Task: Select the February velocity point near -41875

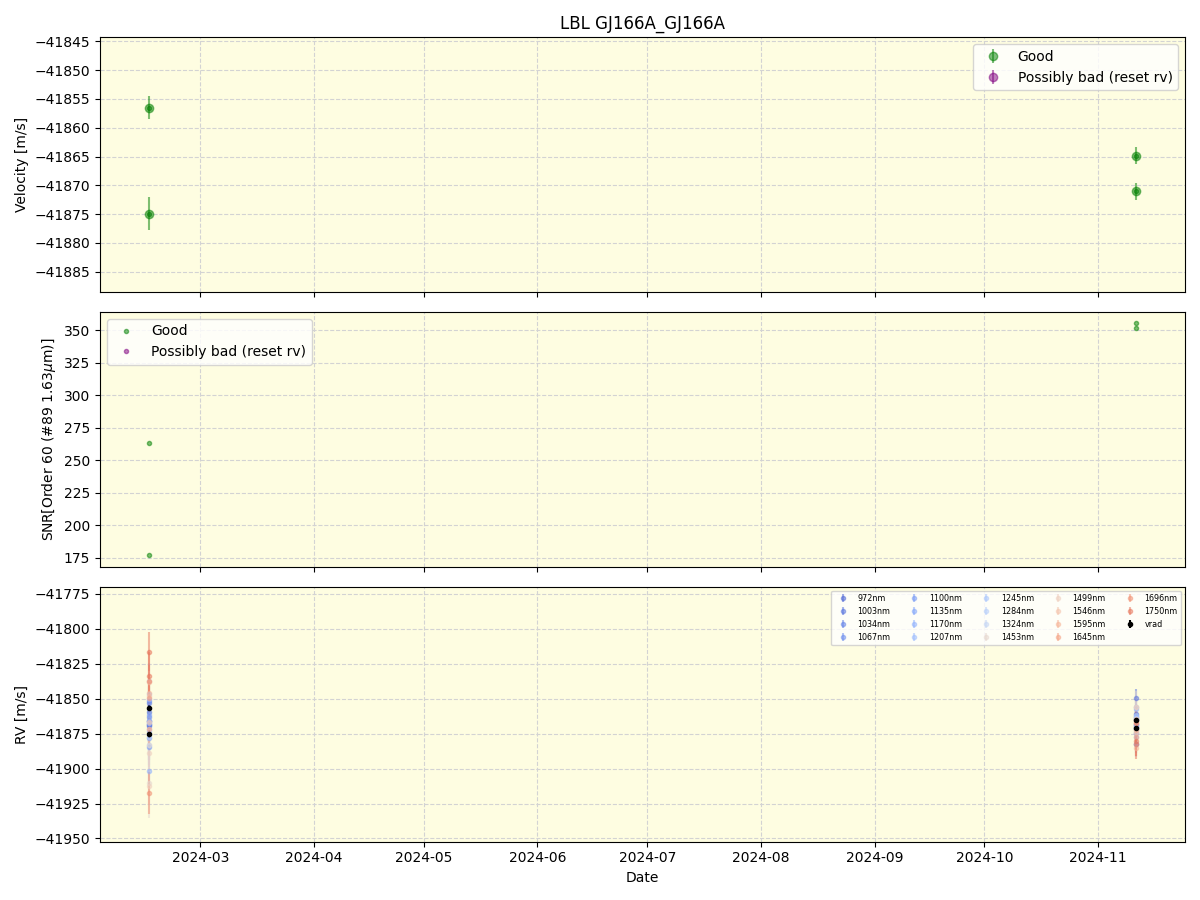Action: pos(149,214)
